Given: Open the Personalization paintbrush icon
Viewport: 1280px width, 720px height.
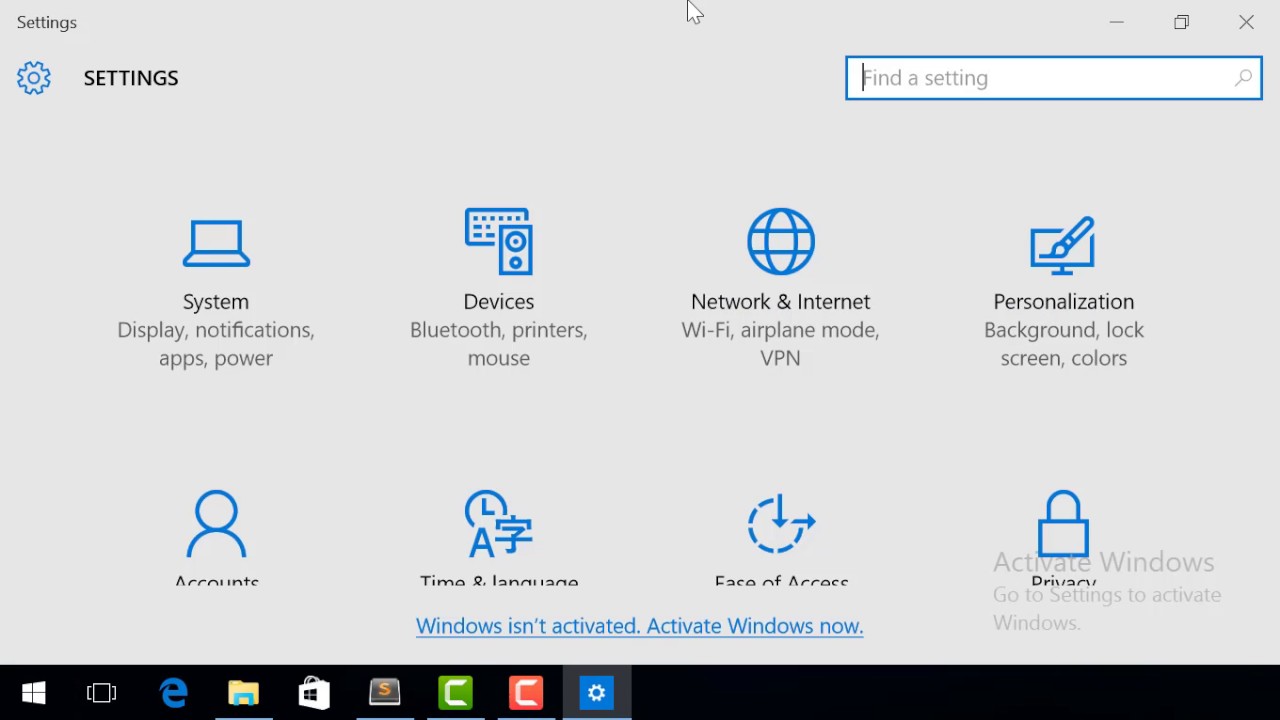Looking at the screenshot, I should pos(1063,244).
